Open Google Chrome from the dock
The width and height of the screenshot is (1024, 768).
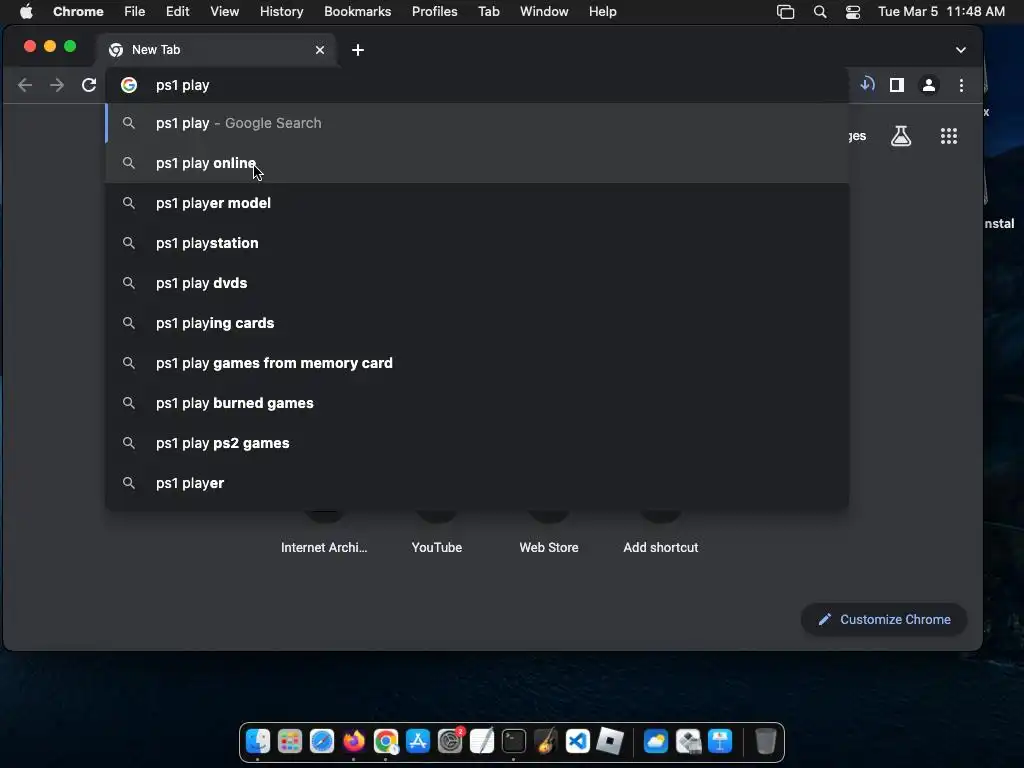click(386, 741)
